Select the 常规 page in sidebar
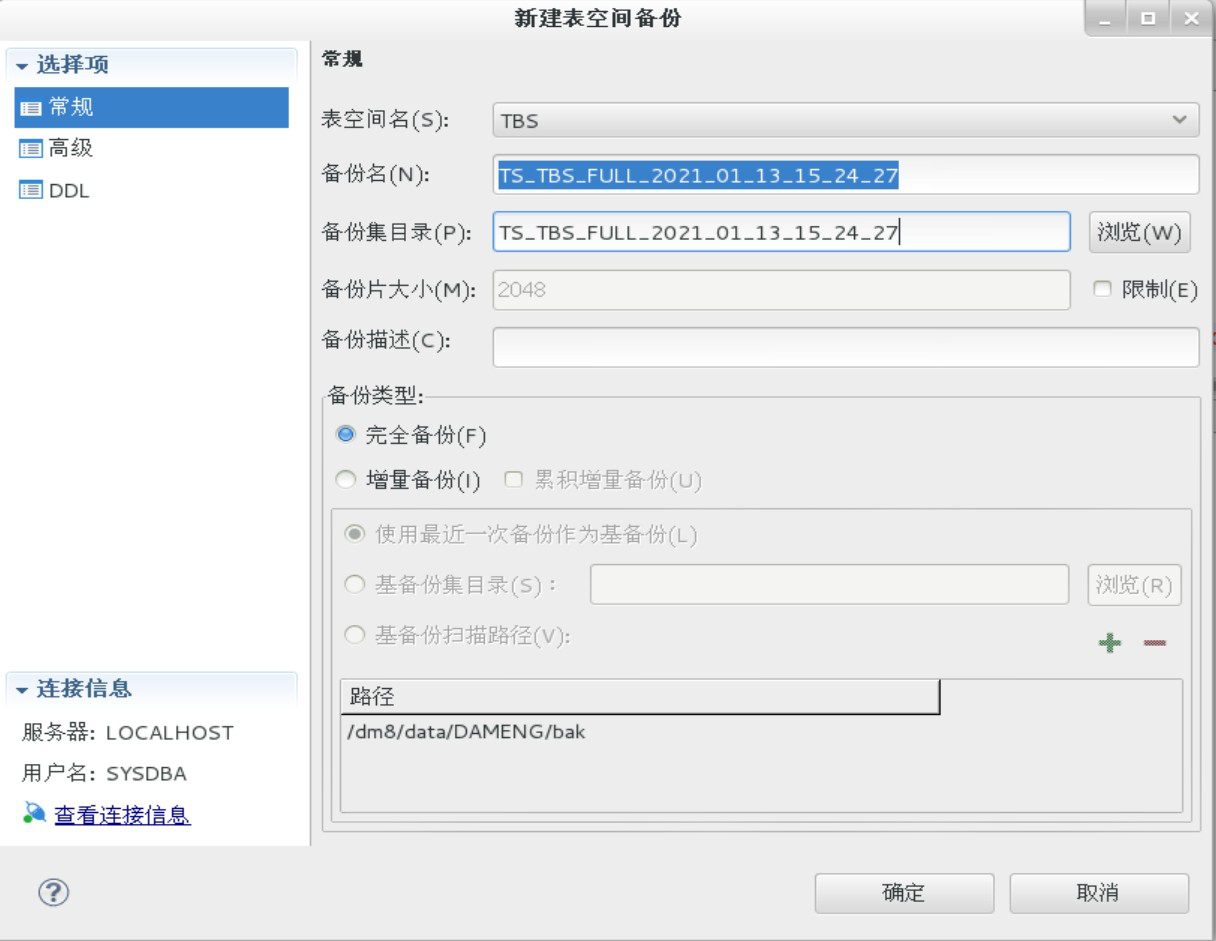This screenshot has height=941, width=1216. (151, 107)
